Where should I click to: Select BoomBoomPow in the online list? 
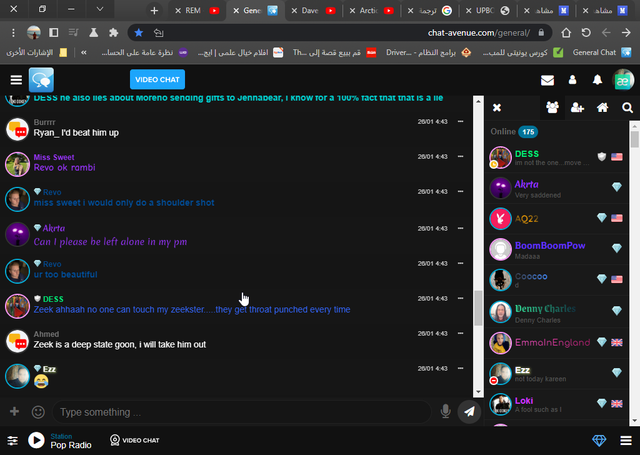pyautogui.click(x=556, y=249)
